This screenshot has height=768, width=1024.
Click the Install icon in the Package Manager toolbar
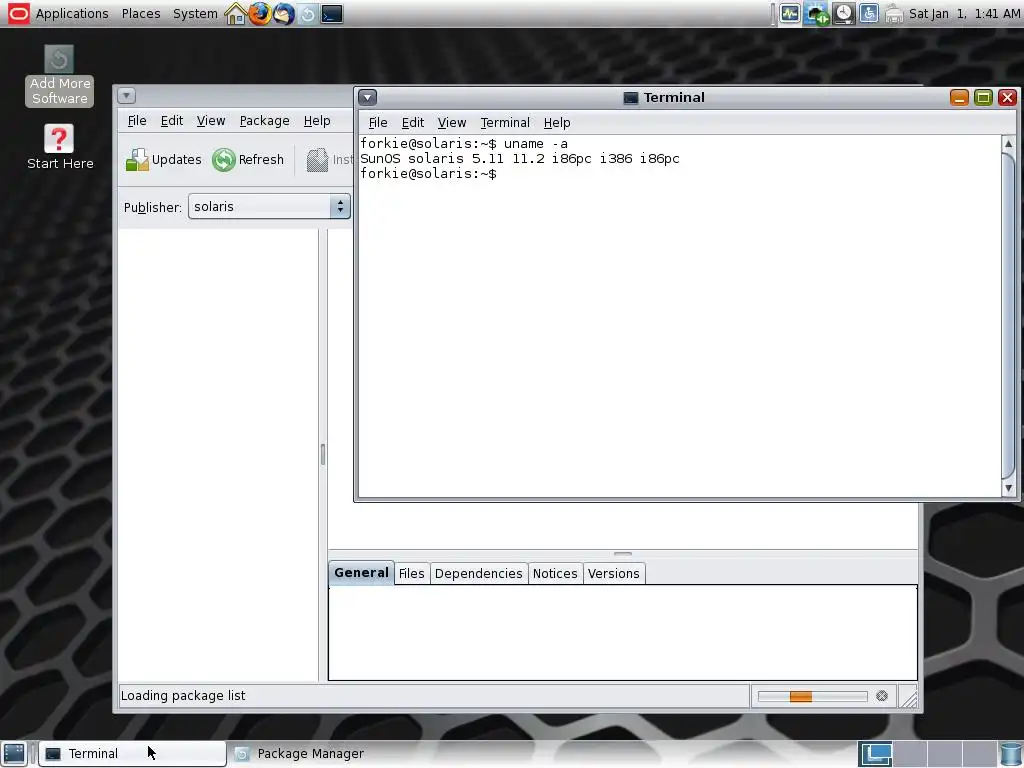pos(317,159)
